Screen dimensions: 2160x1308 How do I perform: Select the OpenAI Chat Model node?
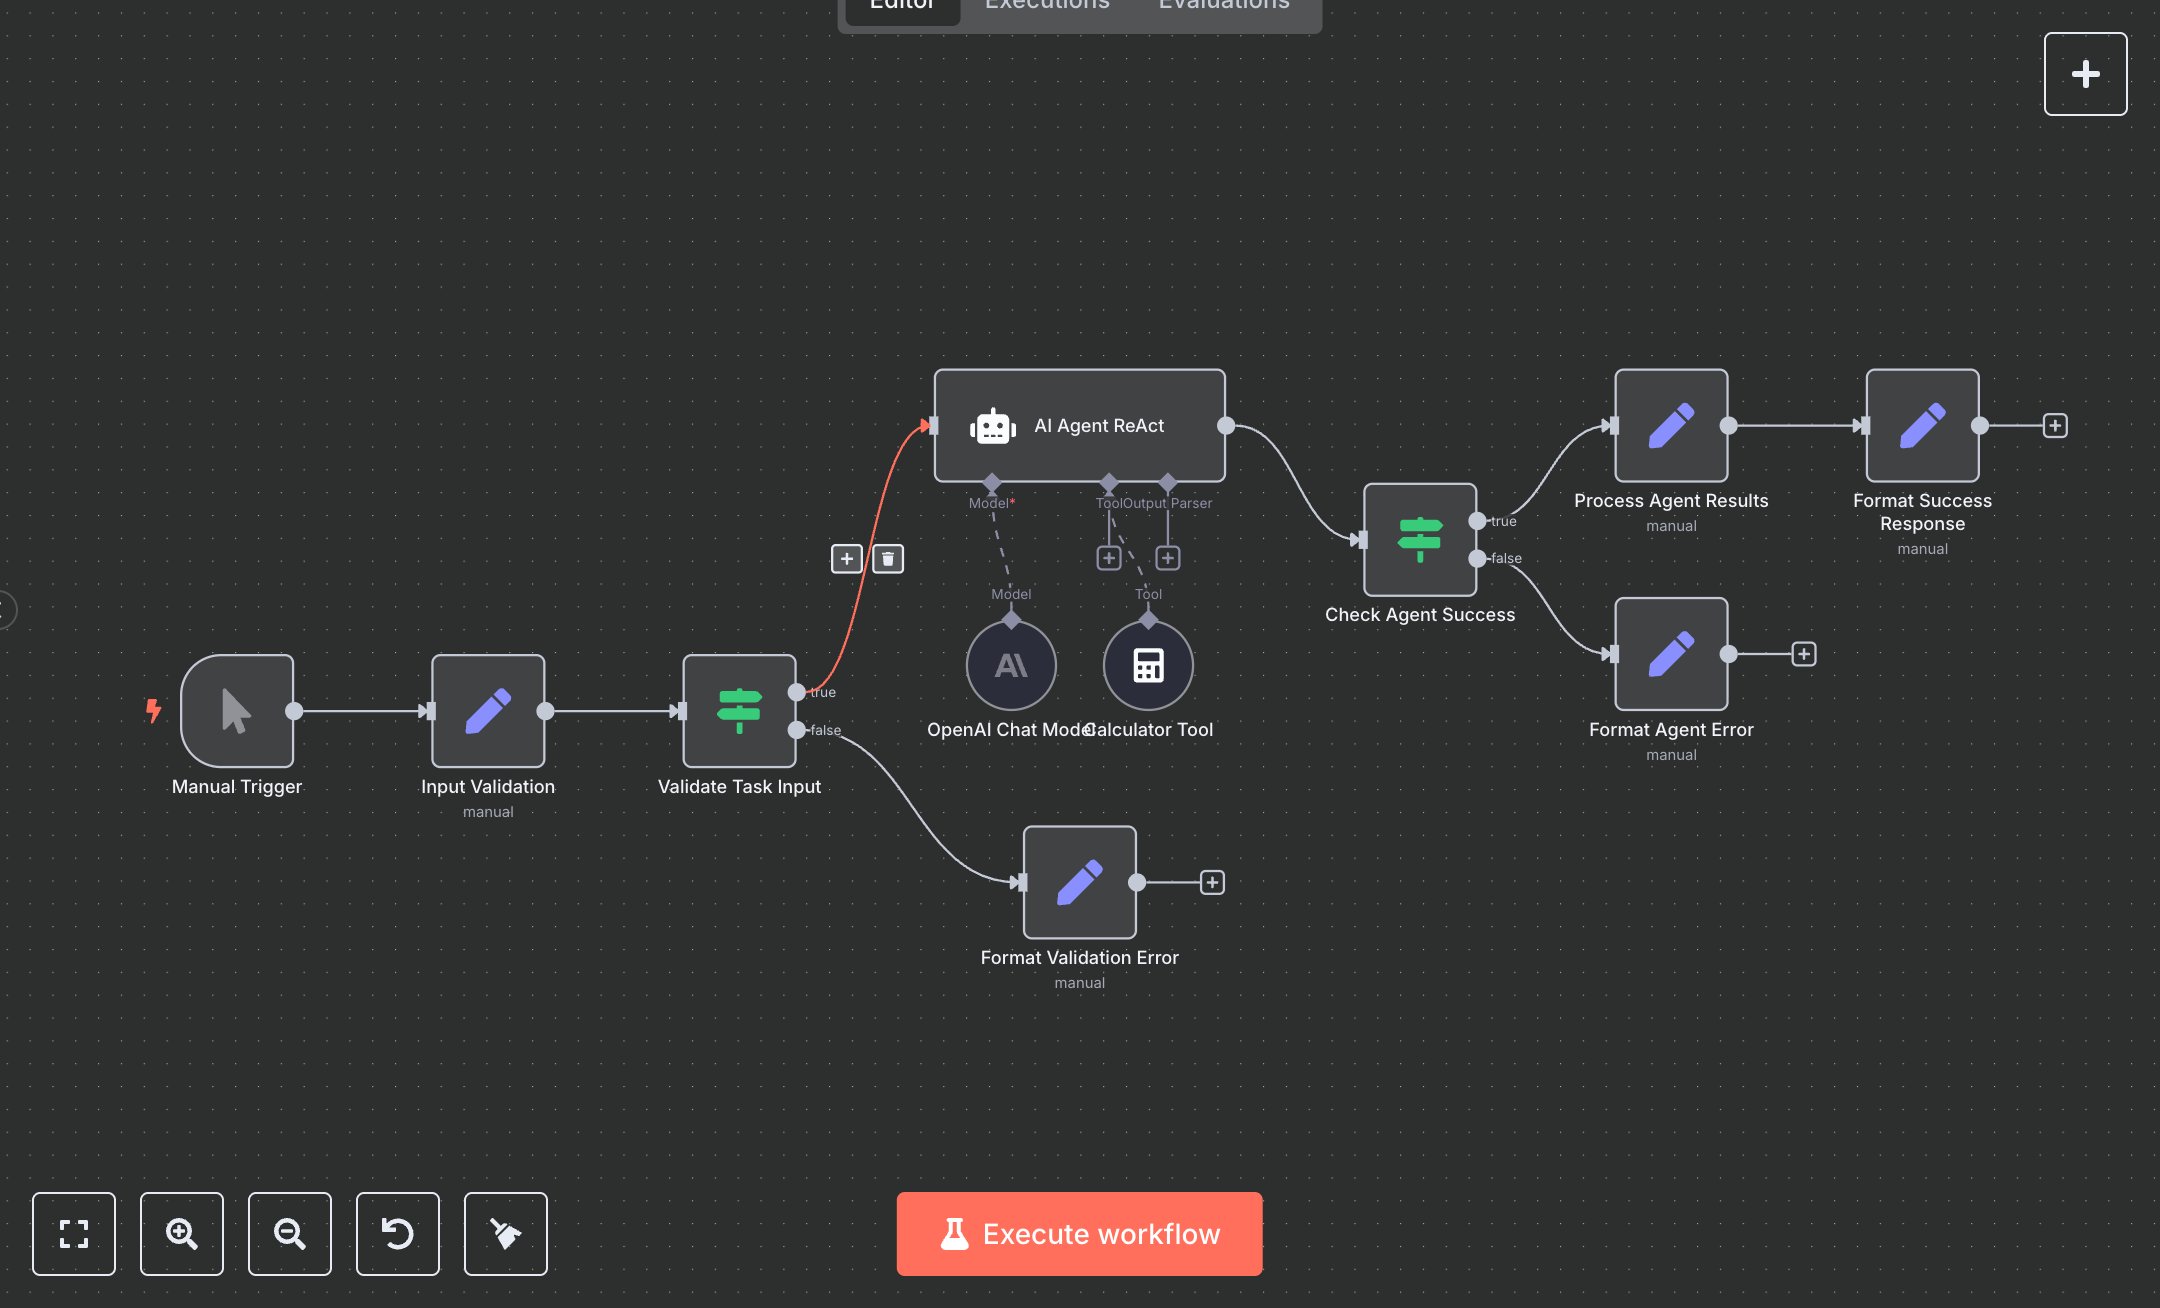(x=1011, y=665)
